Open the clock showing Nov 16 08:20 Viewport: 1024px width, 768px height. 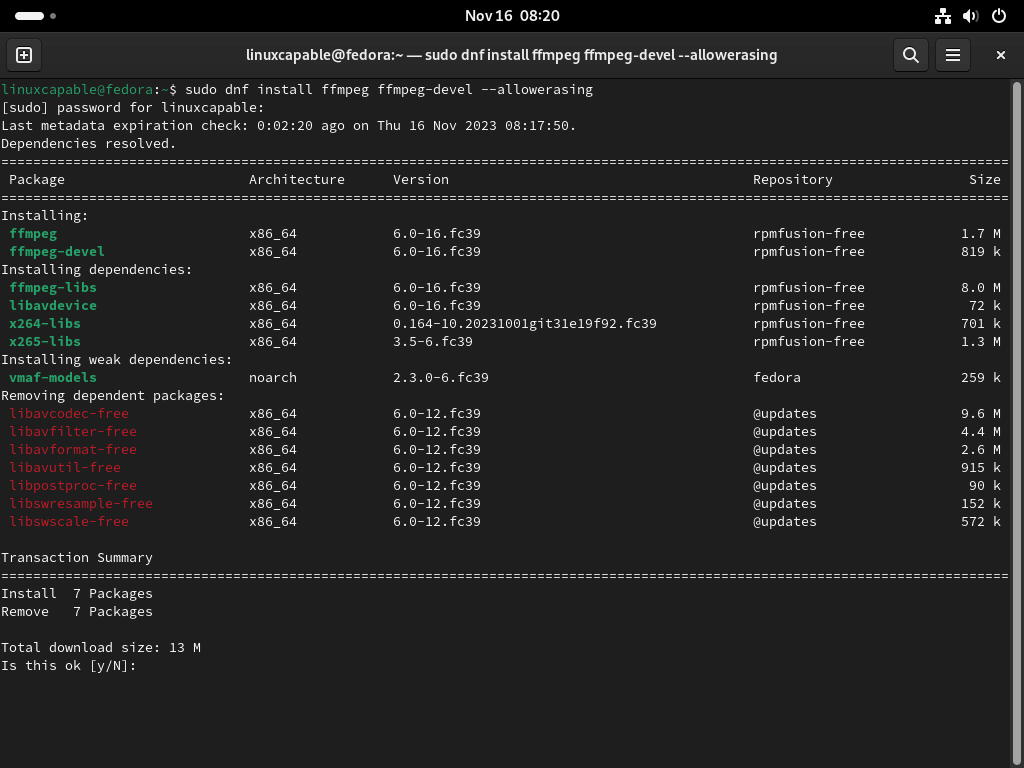click(x=512, y=16)
